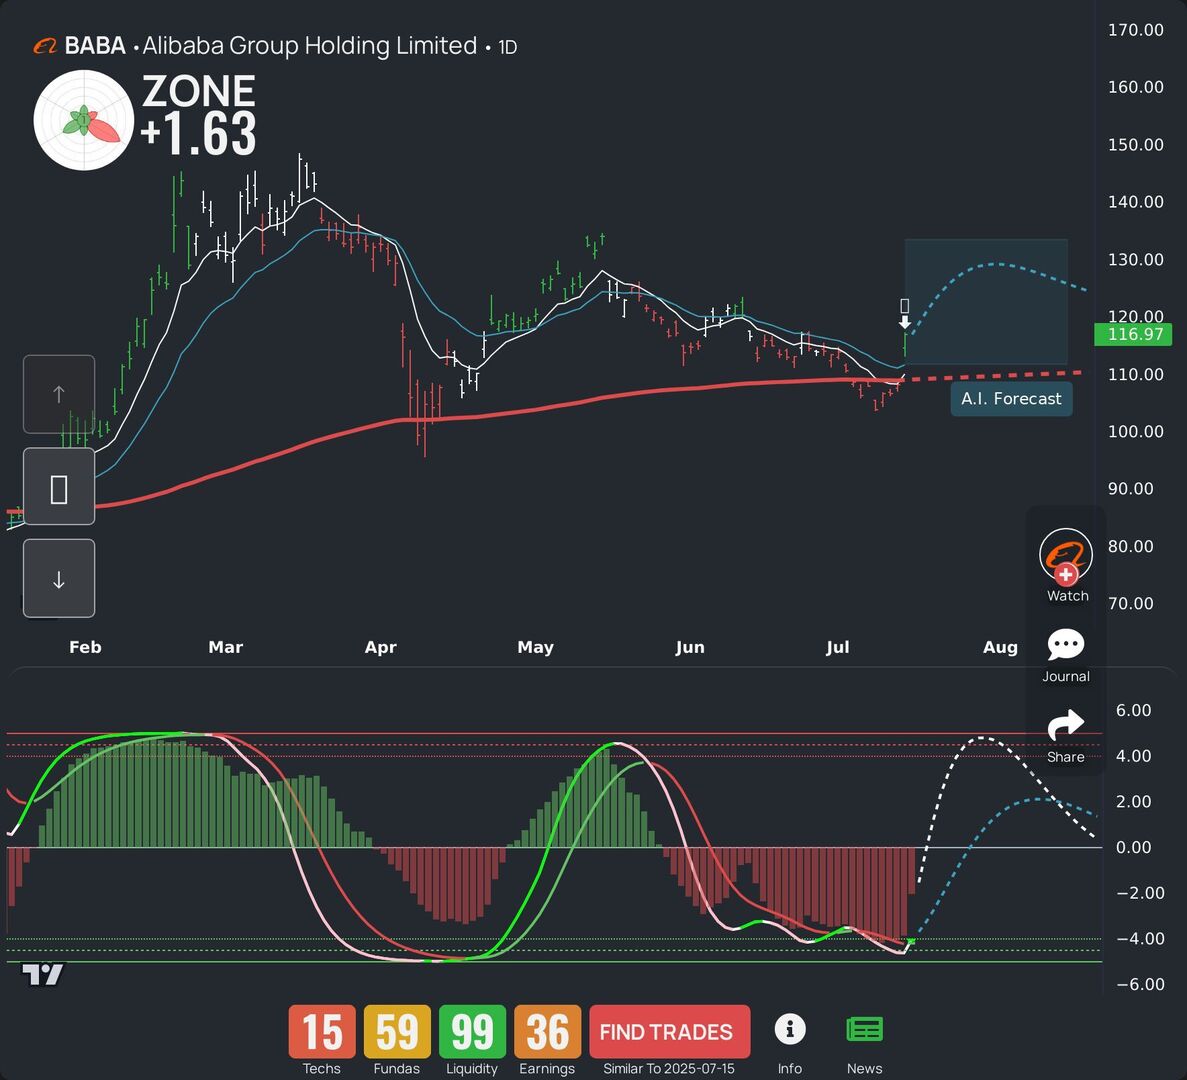Image resolution: width=1187 pixels, height=1080 pixels.
Task: Click the Apr label on time axis
Action: [380, 647]
